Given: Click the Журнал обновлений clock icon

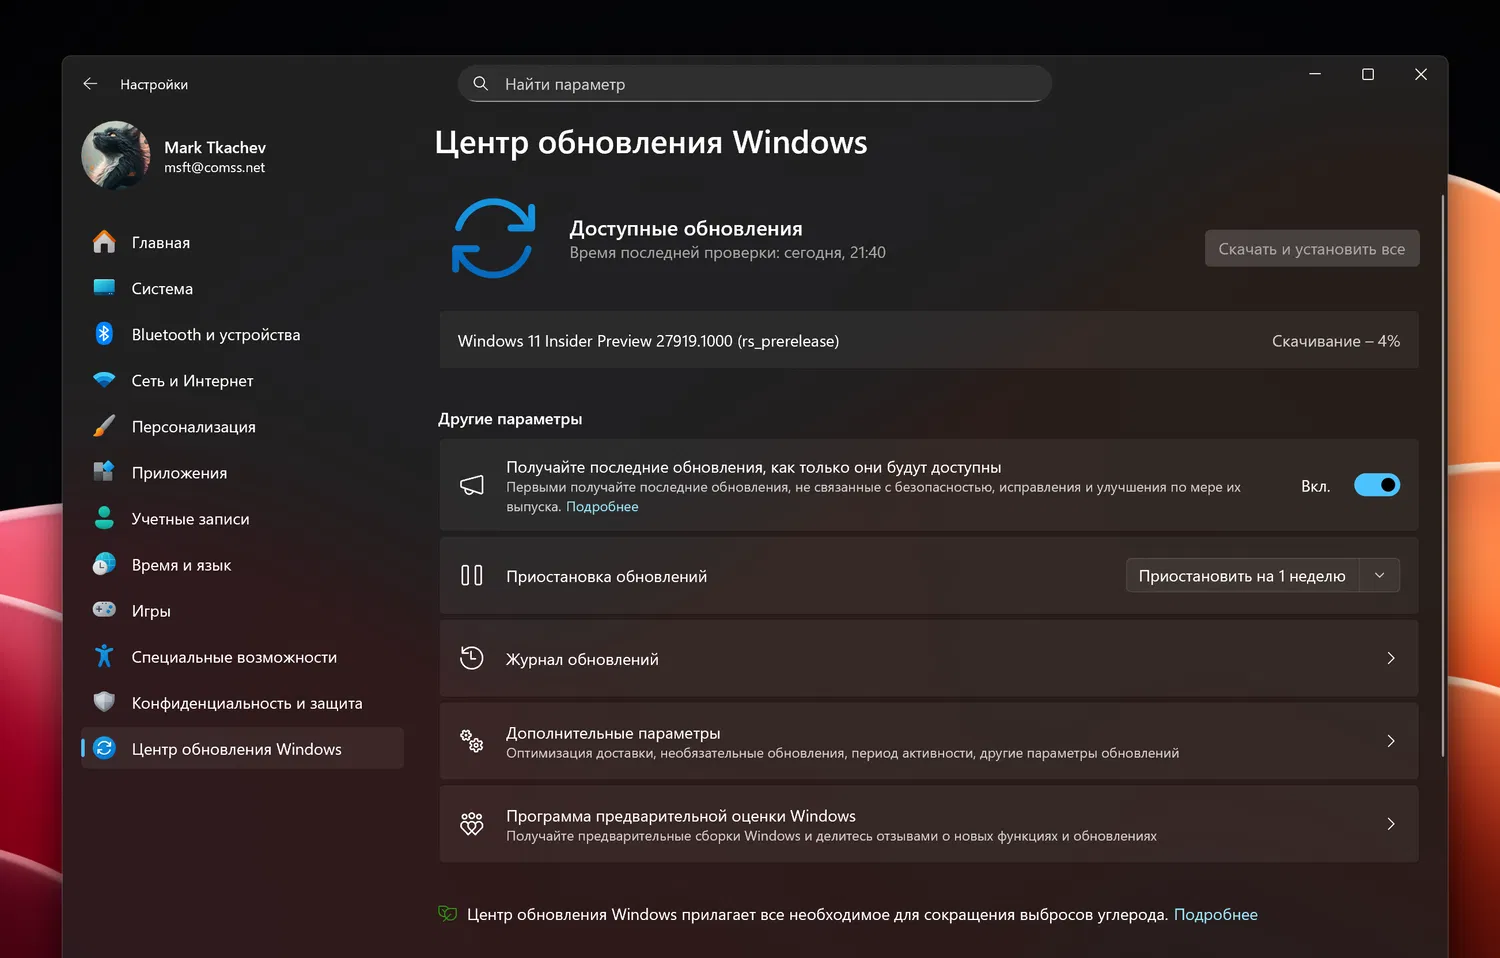Looking at the screenshot, I should tap(471, 658).
